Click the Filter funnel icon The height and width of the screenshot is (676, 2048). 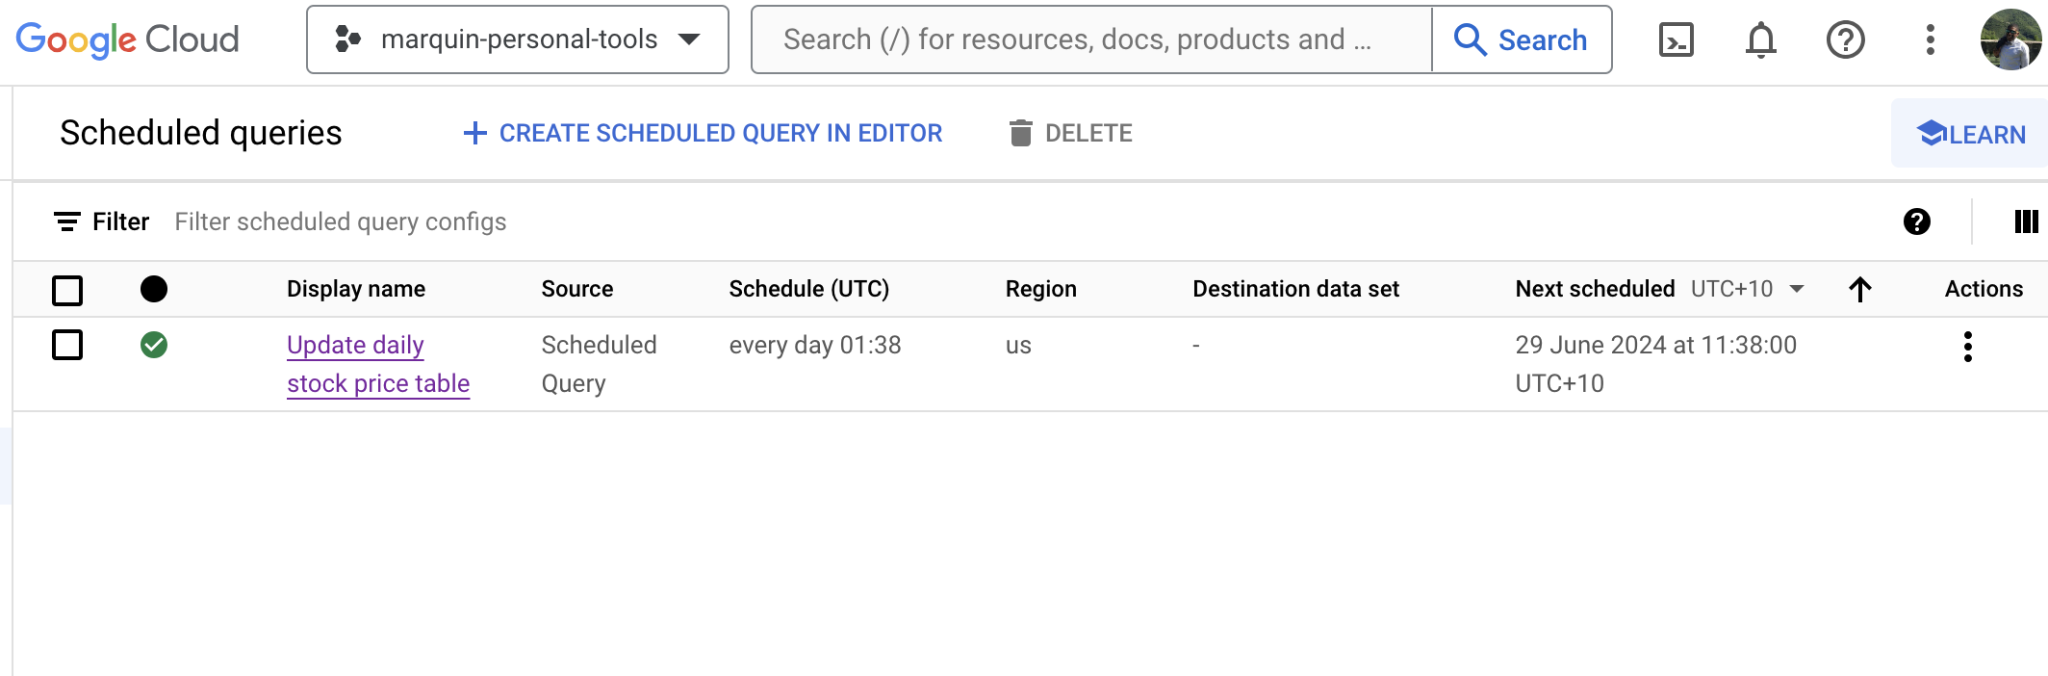(x=66, y=221)
